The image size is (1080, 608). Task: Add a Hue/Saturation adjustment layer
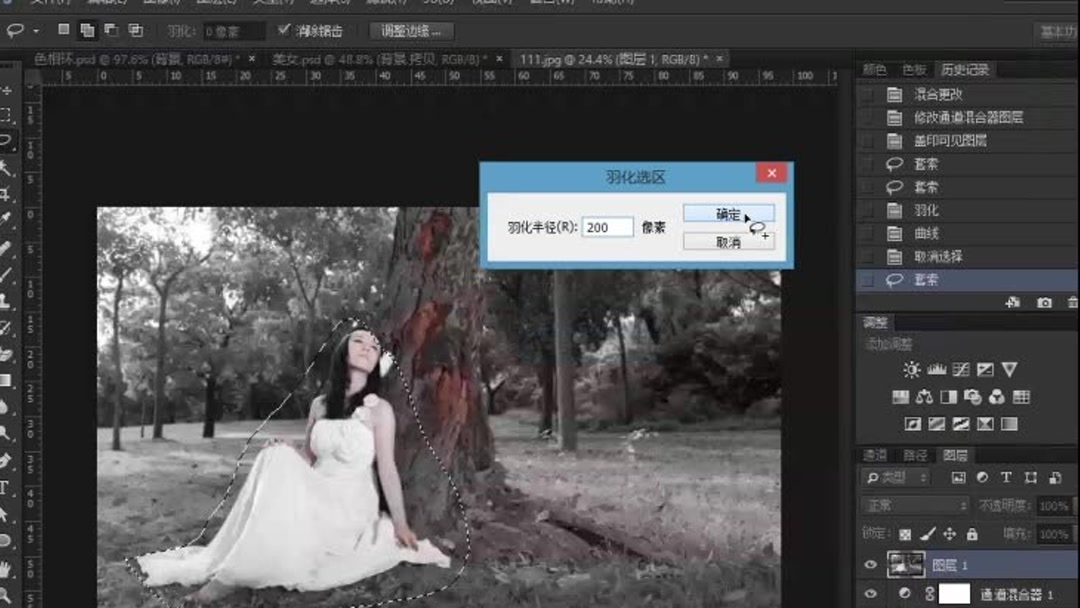(x=901, y=397)
